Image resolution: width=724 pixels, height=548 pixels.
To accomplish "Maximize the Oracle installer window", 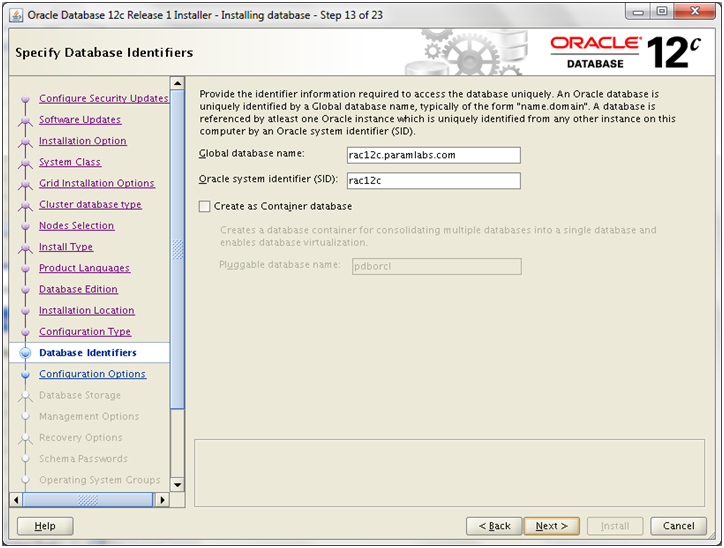I will pyautogui.click(x=662, y=12).
